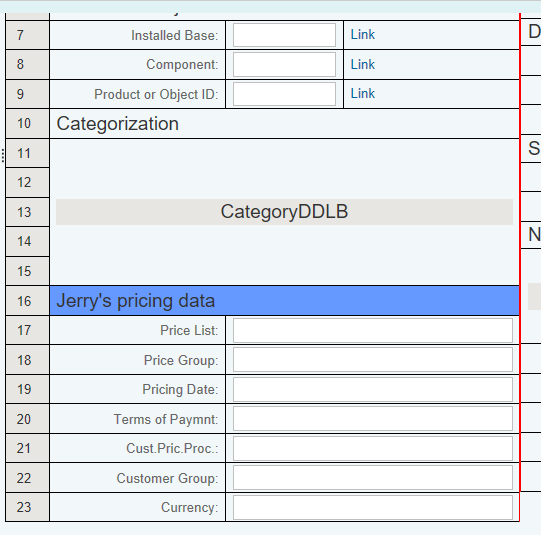
Task: Click the Terms of Paymnt input field
Action: tap(373, 419)
